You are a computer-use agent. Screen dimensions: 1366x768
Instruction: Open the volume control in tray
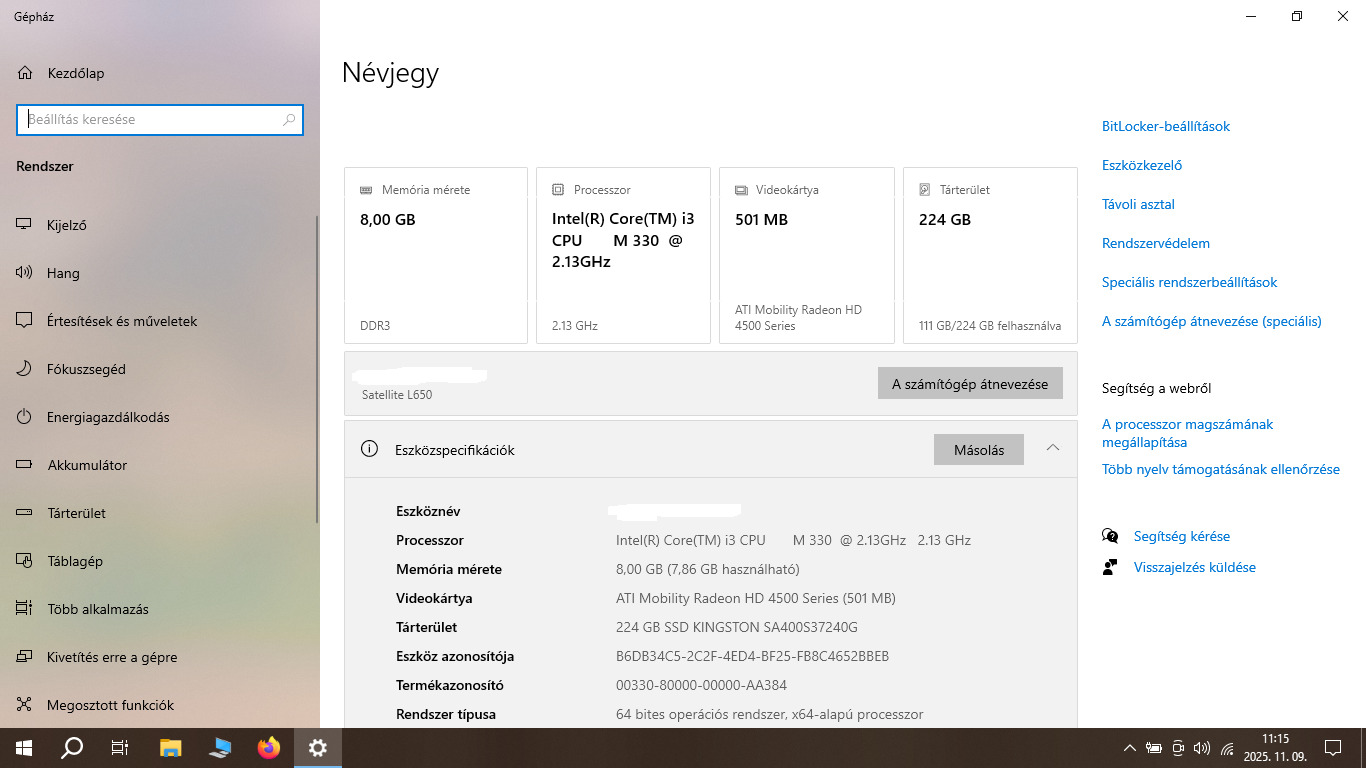pos(1202,747)
